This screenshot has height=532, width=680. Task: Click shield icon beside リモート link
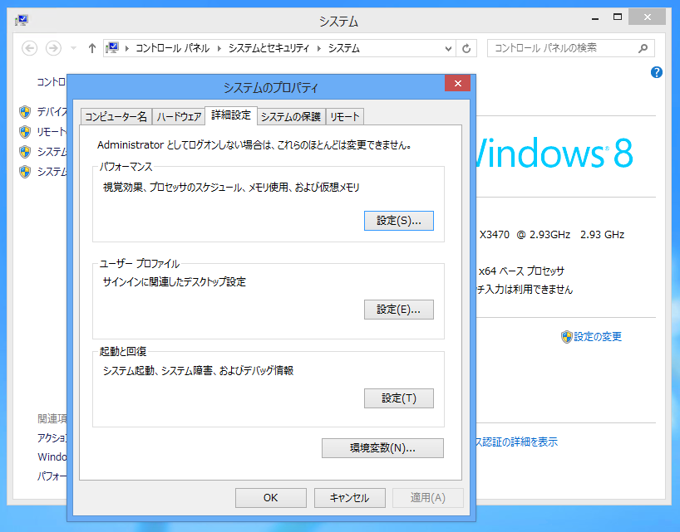25,132
